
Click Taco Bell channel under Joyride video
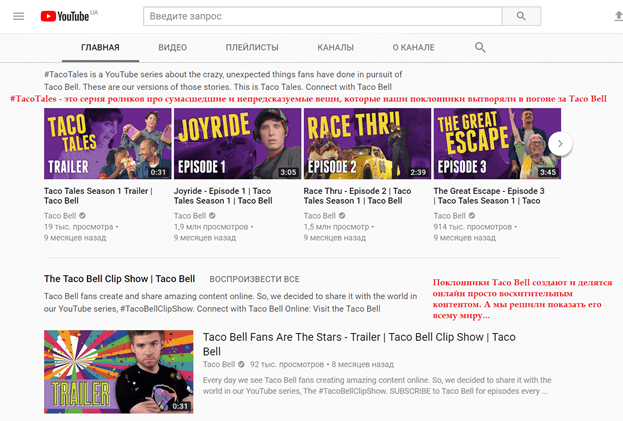click(190, 216)
